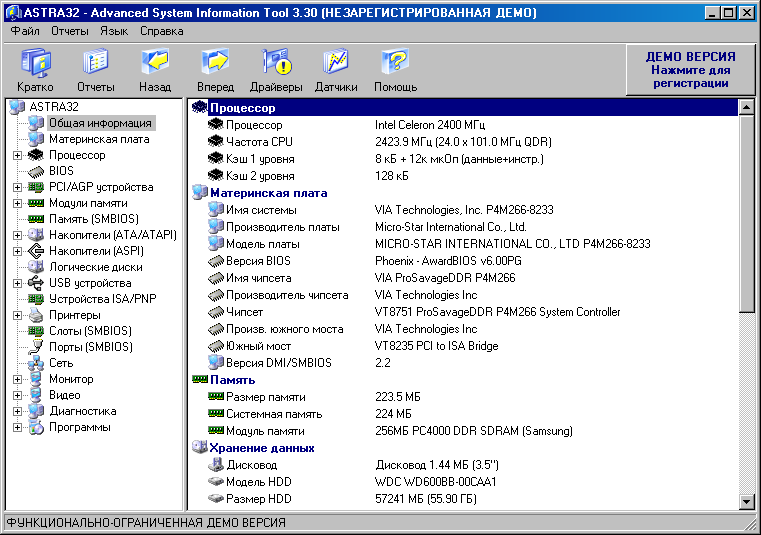Select the ASTRA32 root computer icon
Image resolution: width=761 pixels, height=535 pixels.
pos(17,107)
